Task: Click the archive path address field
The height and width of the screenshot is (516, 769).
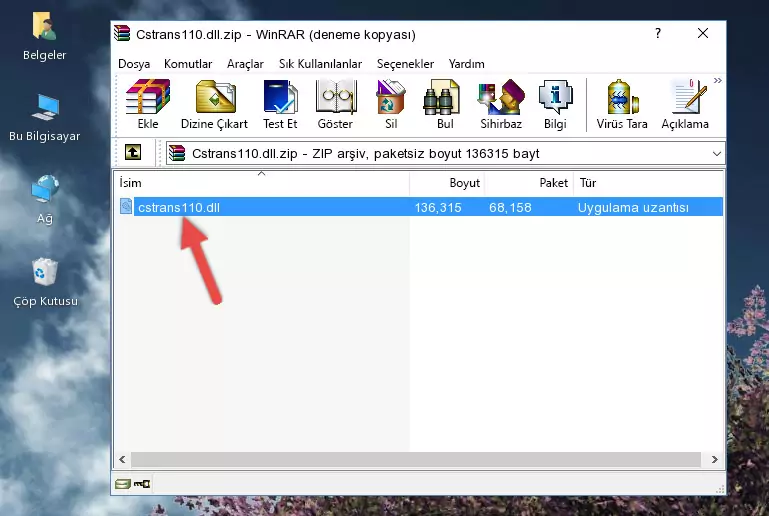Action: point(445,154)
